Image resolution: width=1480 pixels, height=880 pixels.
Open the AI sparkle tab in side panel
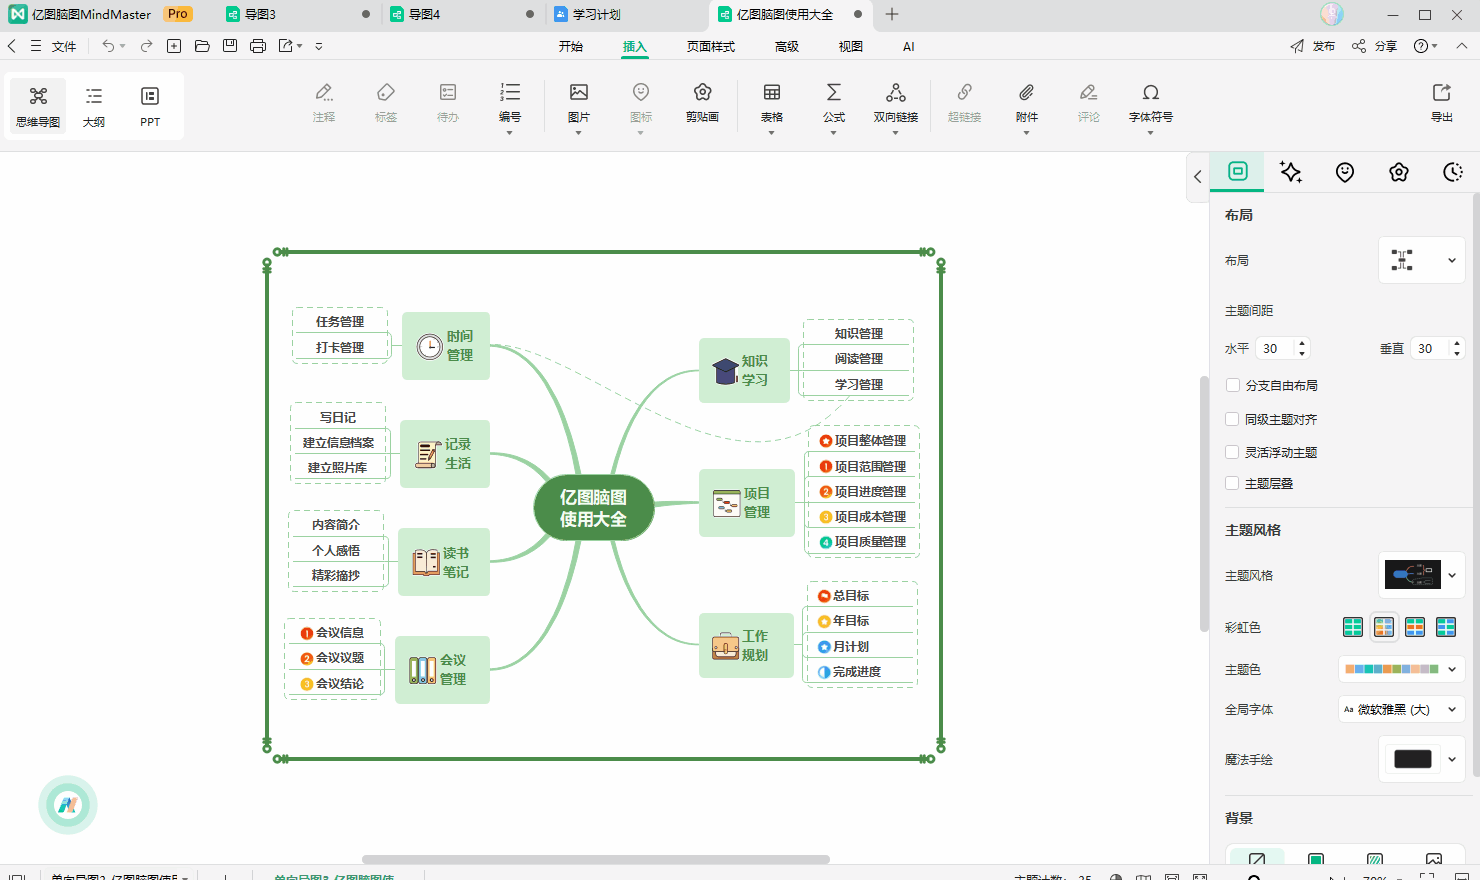[x=1291, y=172]
